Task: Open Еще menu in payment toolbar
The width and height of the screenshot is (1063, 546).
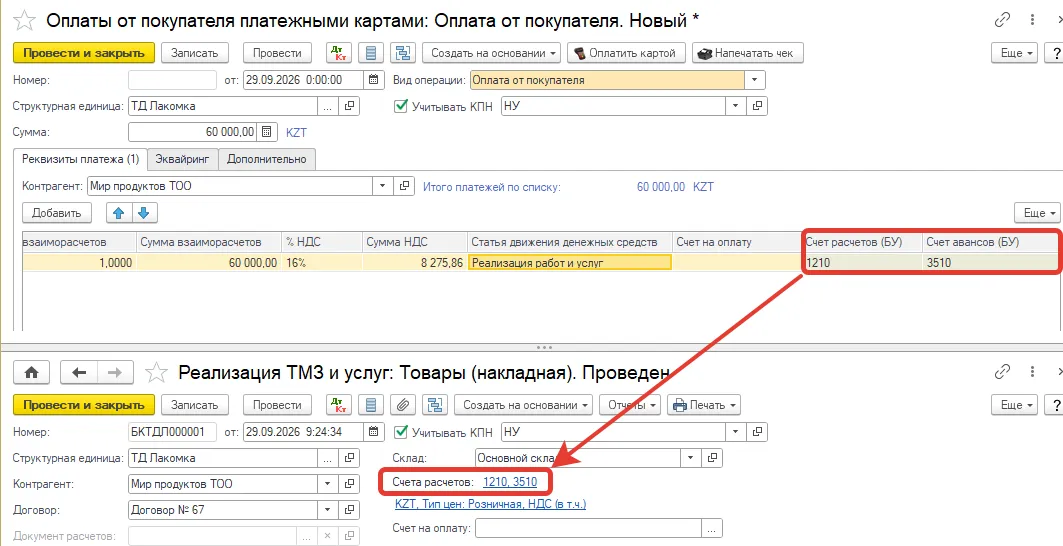Action: 1014,53
